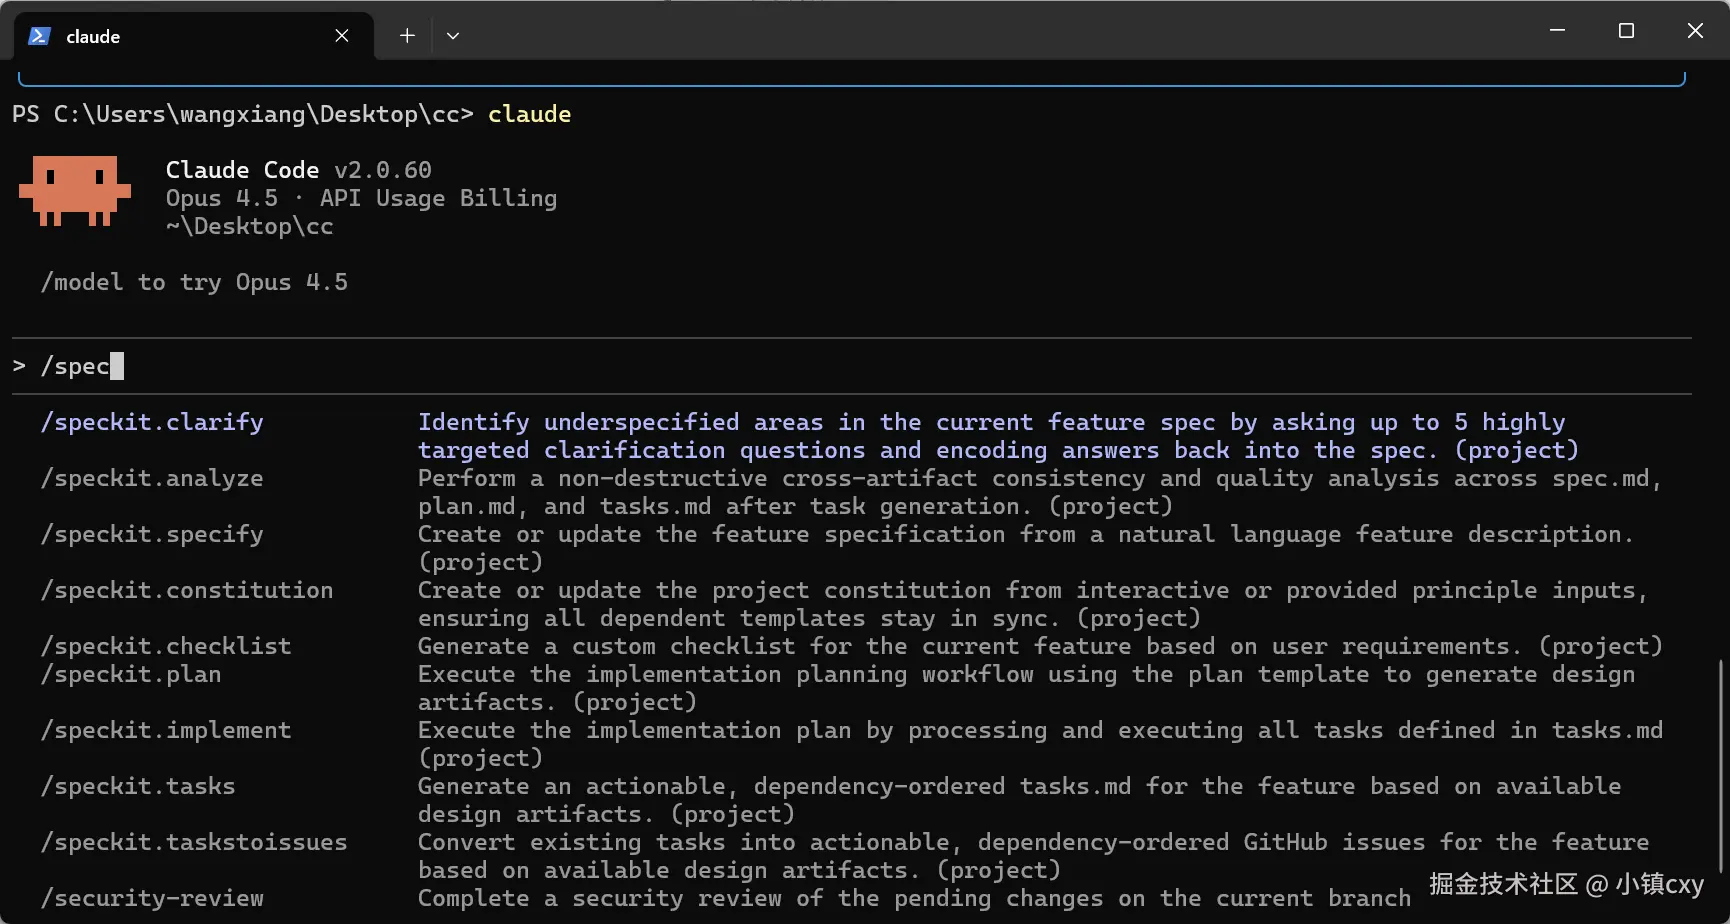
Task: Select the /speckit.taskstoissues command
Action: click(194, 842)
